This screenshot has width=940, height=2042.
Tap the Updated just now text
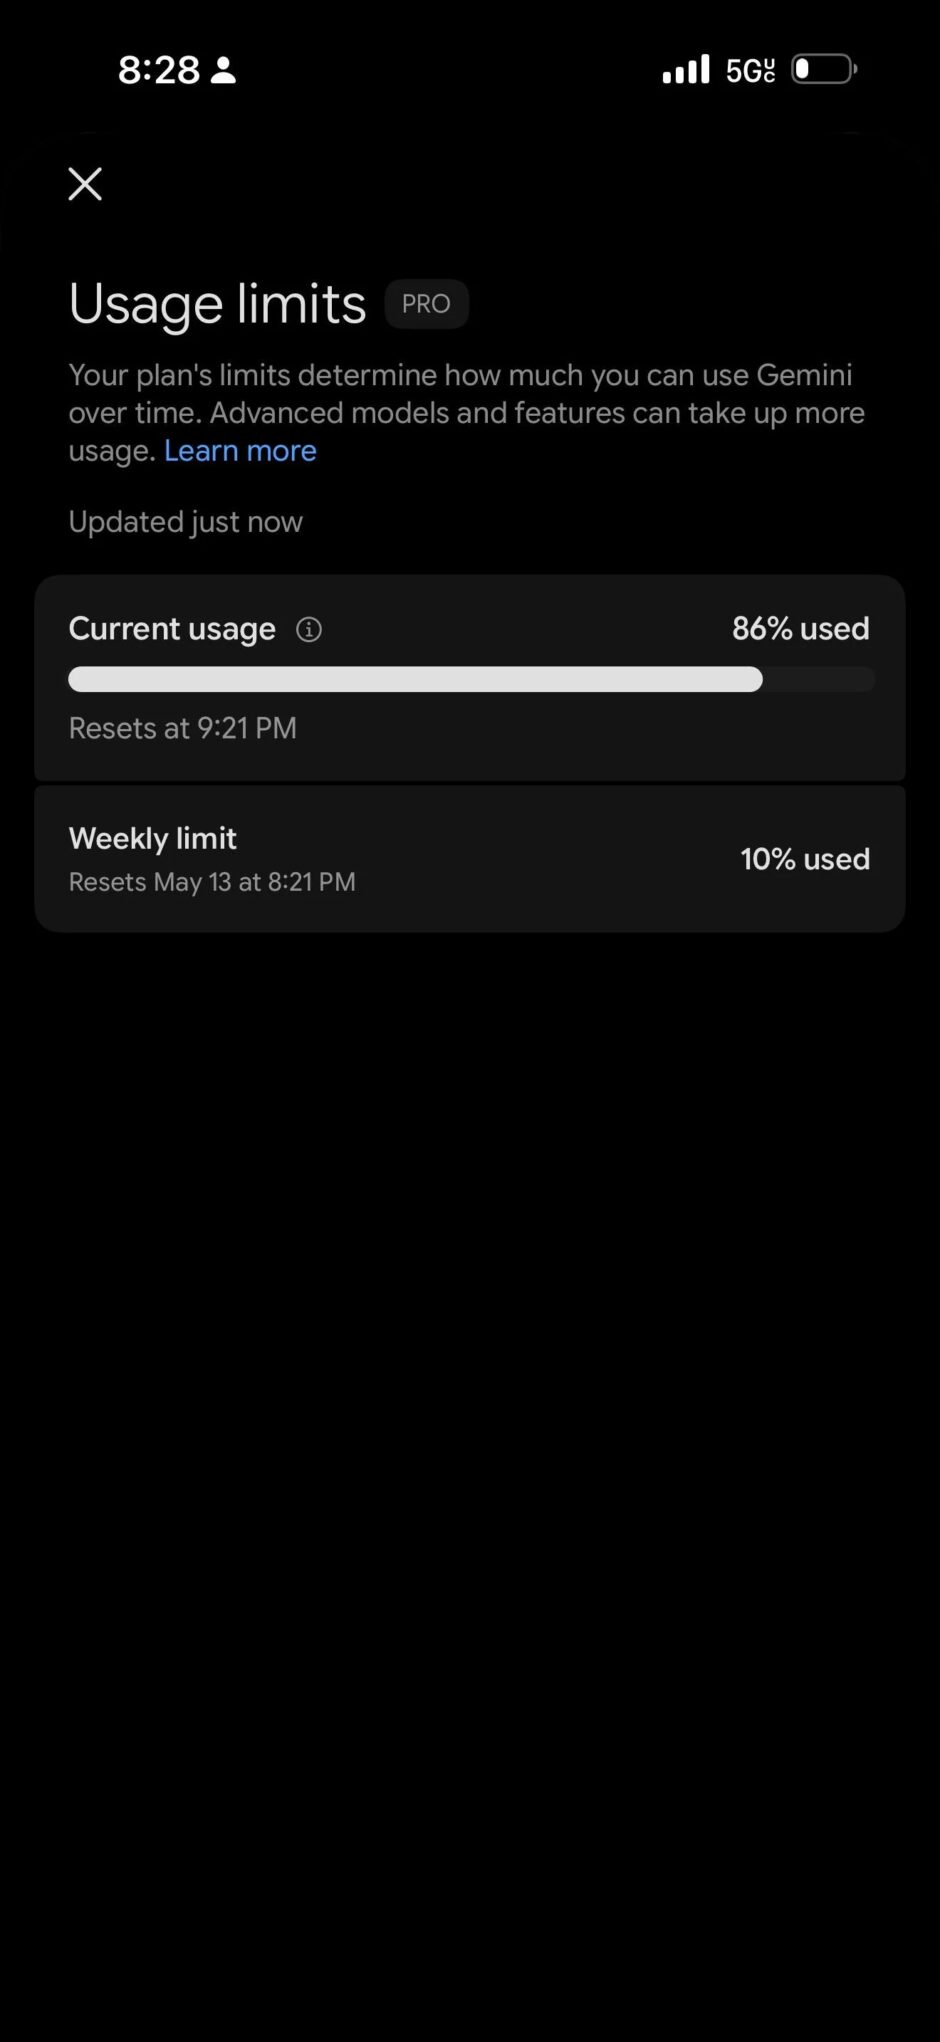tap(185, 522)
